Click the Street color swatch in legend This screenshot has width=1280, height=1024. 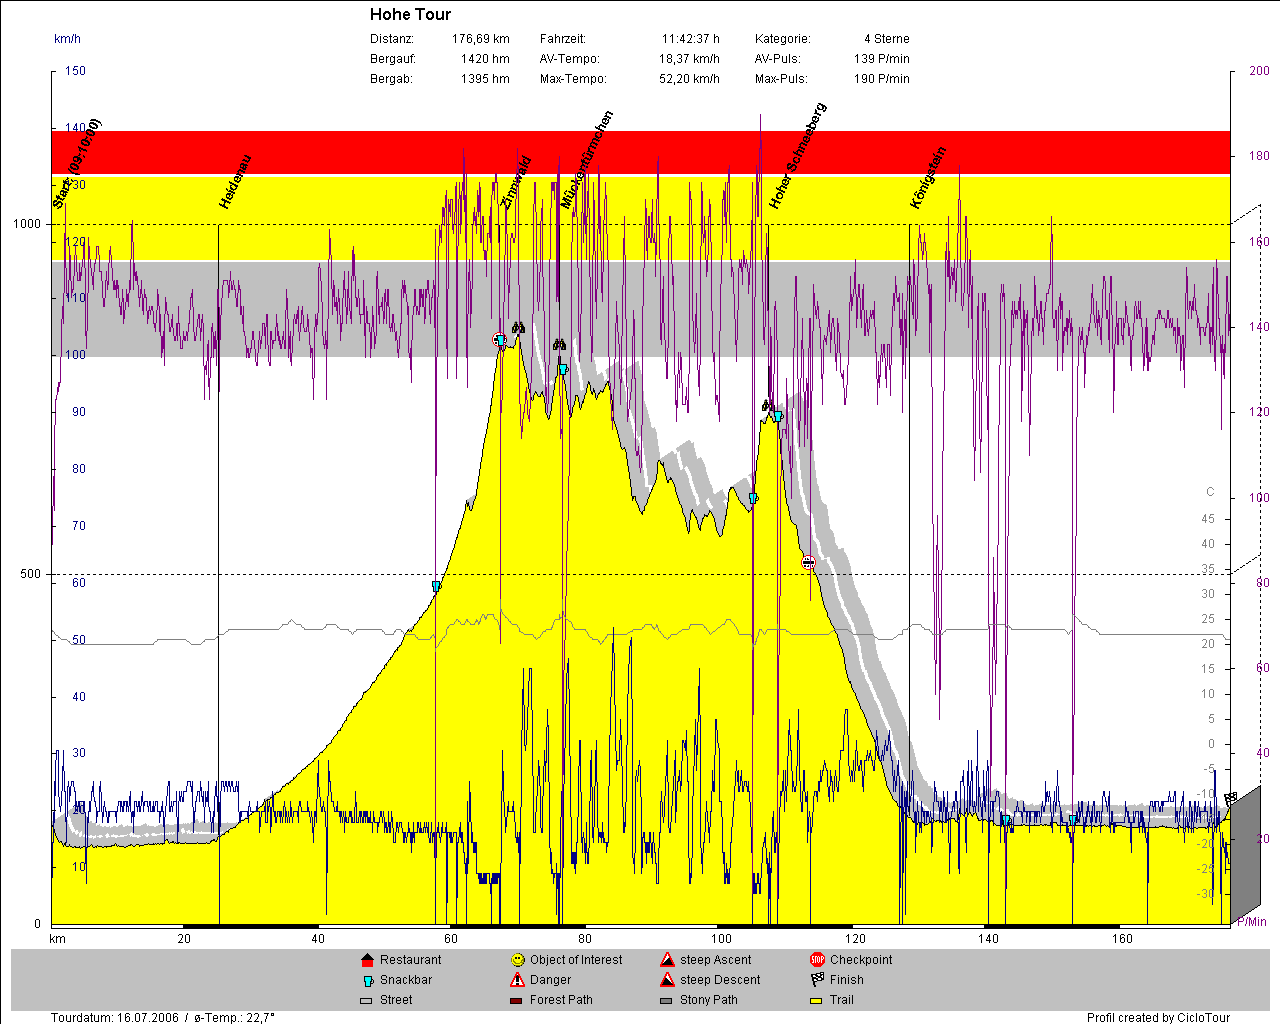click(366, 1000)
